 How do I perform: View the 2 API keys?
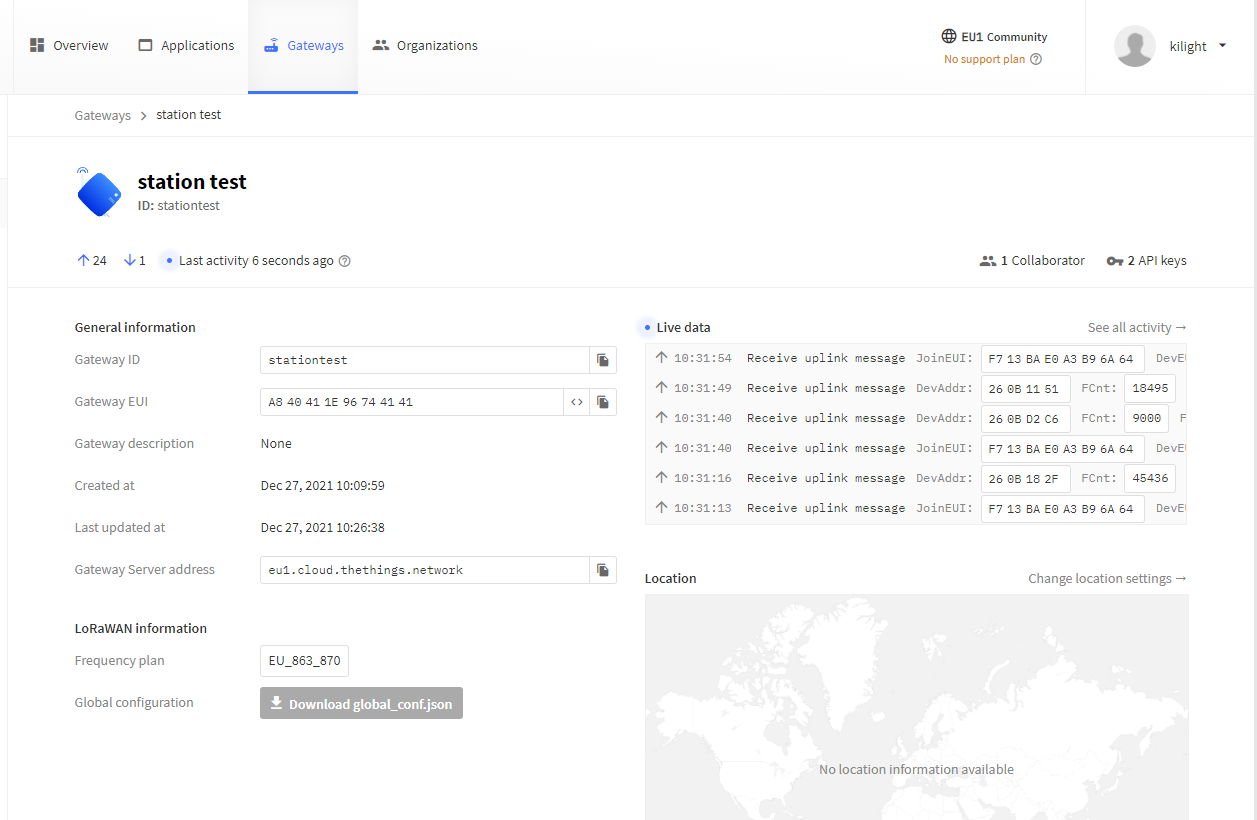pos(1147,261)
